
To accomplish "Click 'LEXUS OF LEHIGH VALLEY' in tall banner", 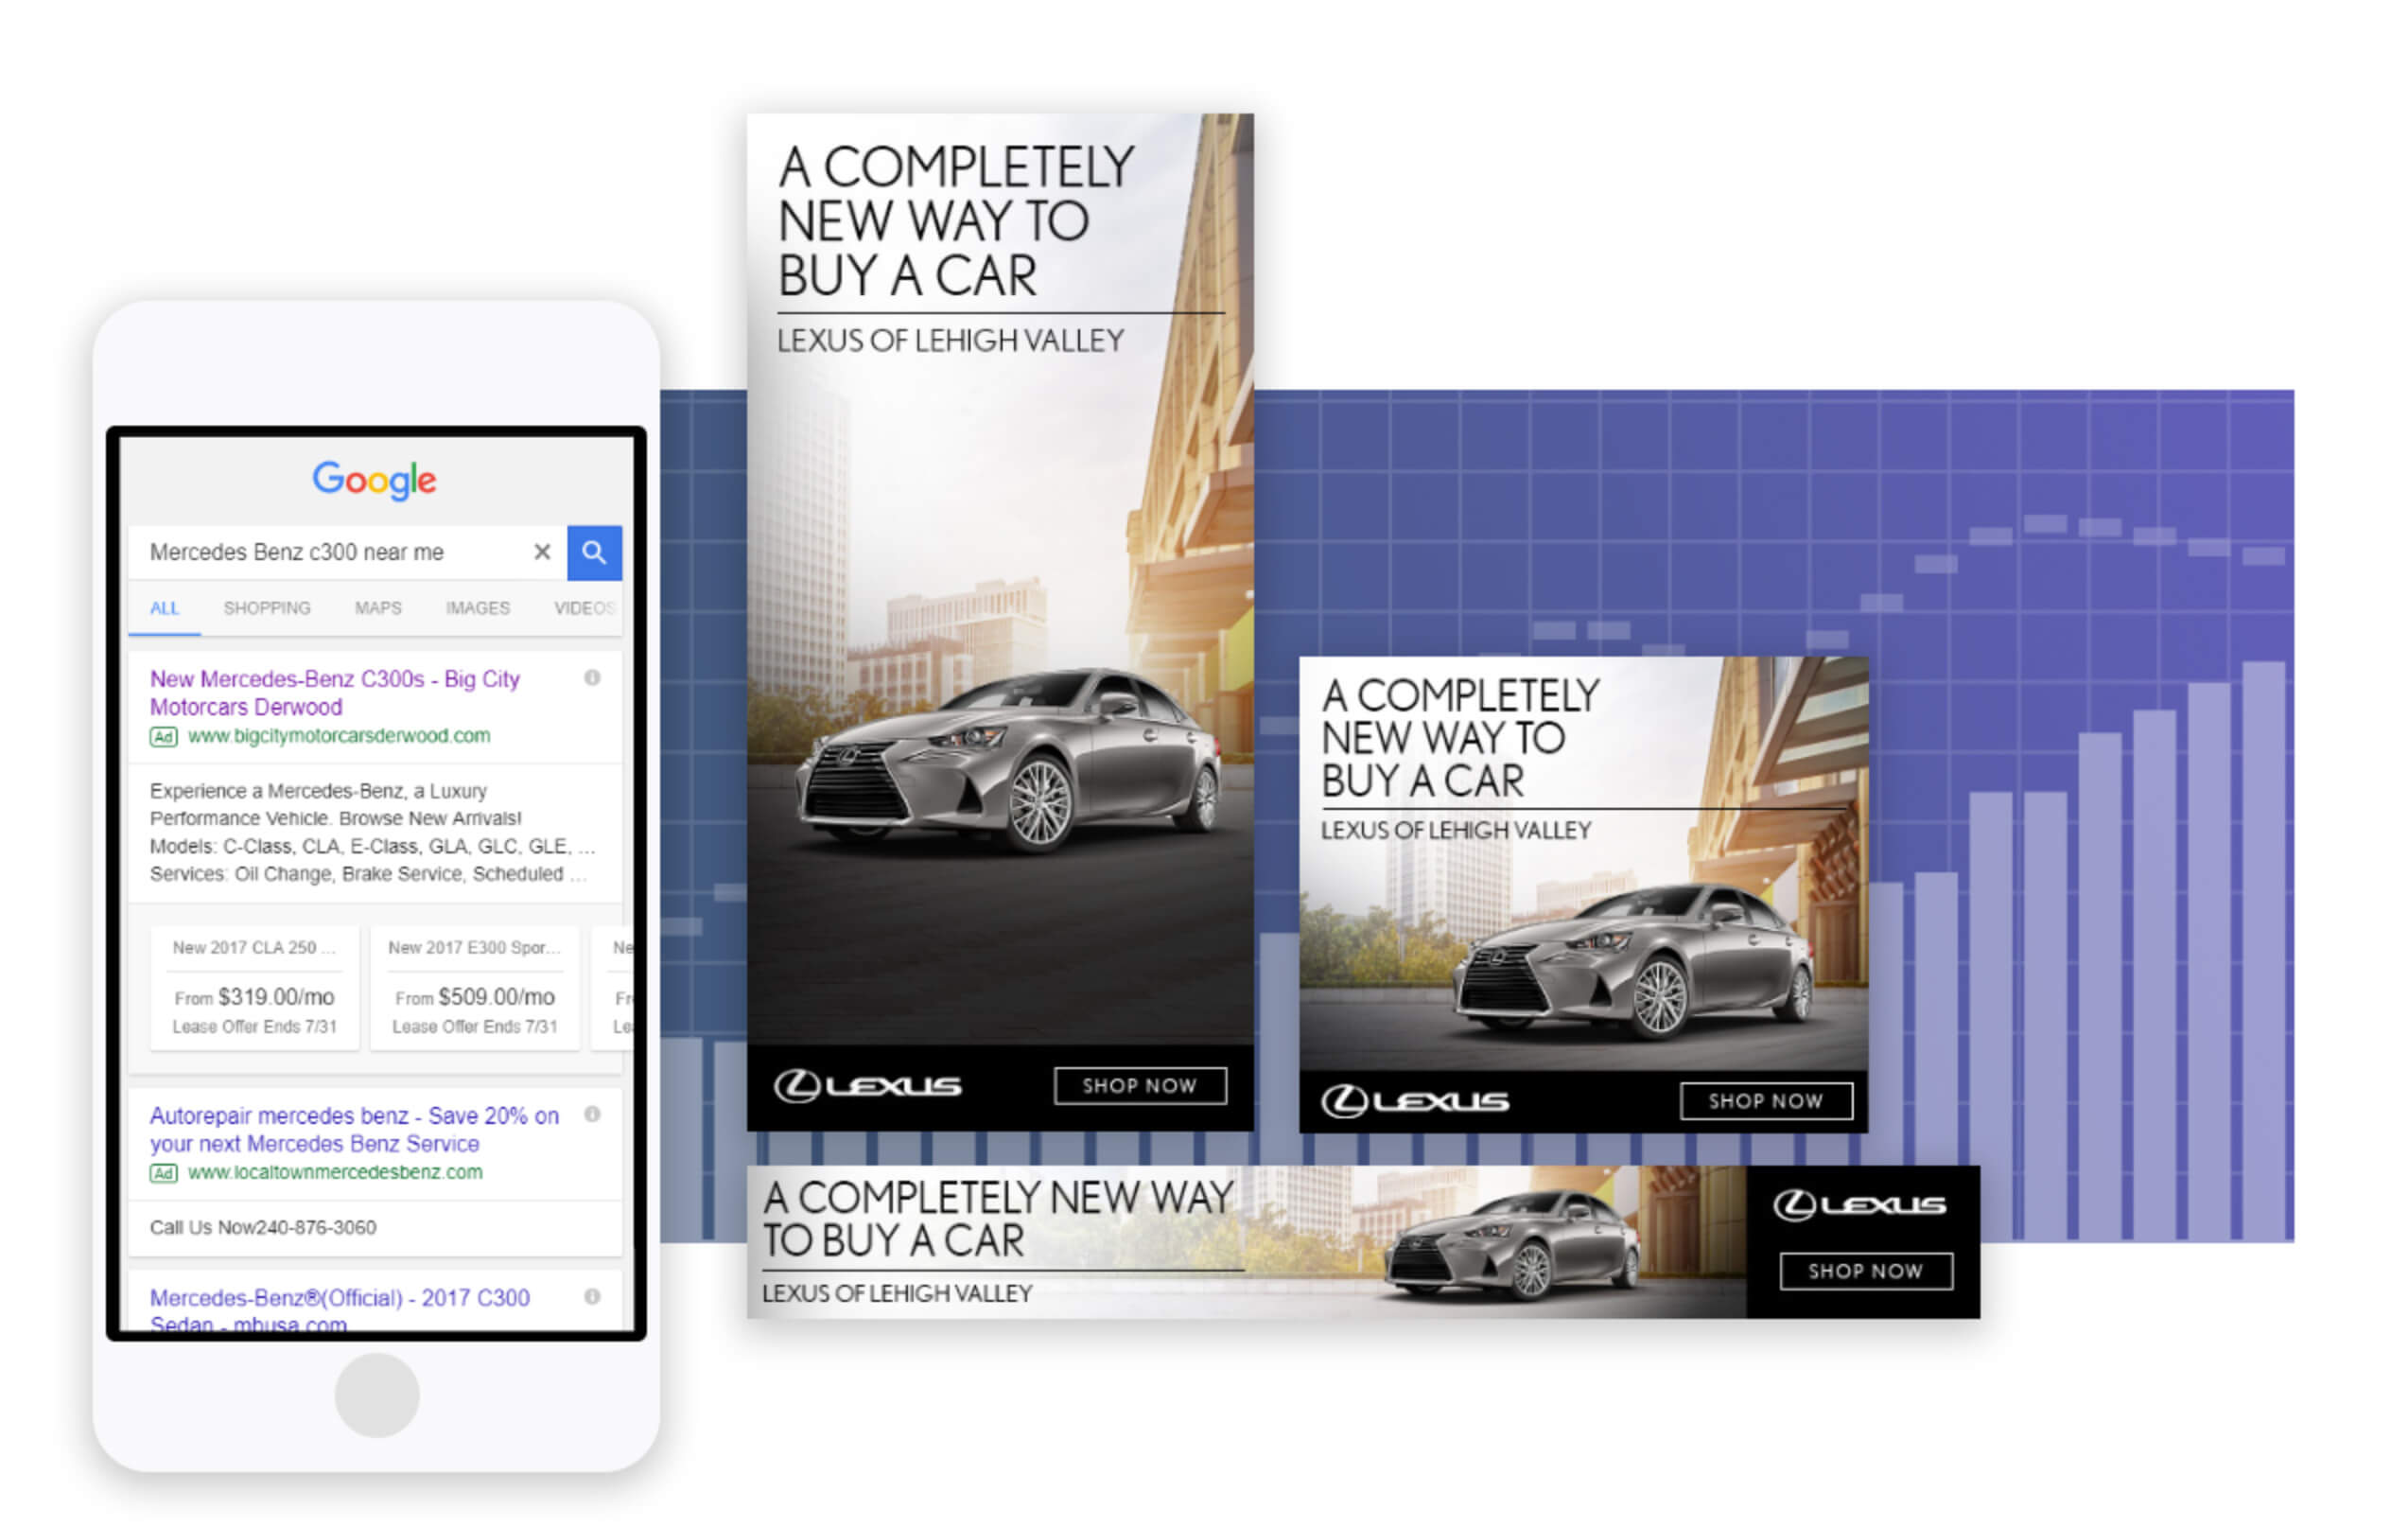I will (x=950, y=341).
